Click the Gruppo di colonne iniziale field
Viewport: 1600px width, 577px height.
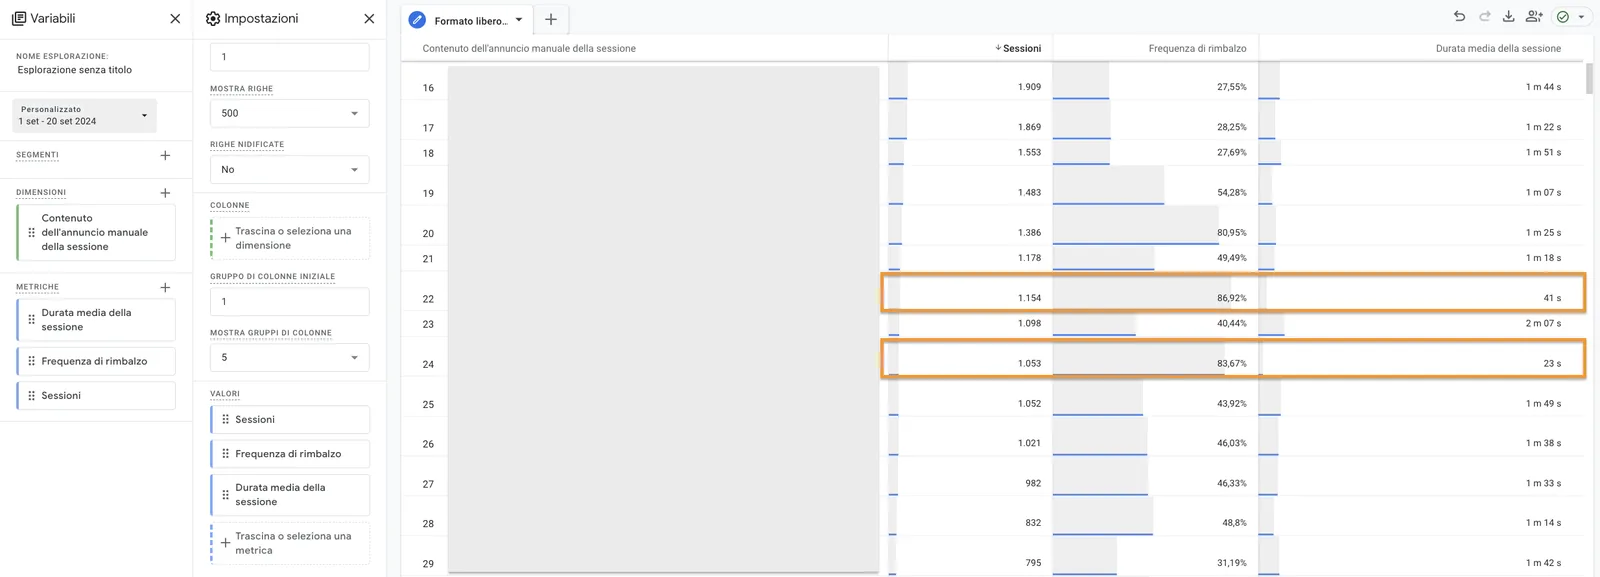tap(290, 301)
